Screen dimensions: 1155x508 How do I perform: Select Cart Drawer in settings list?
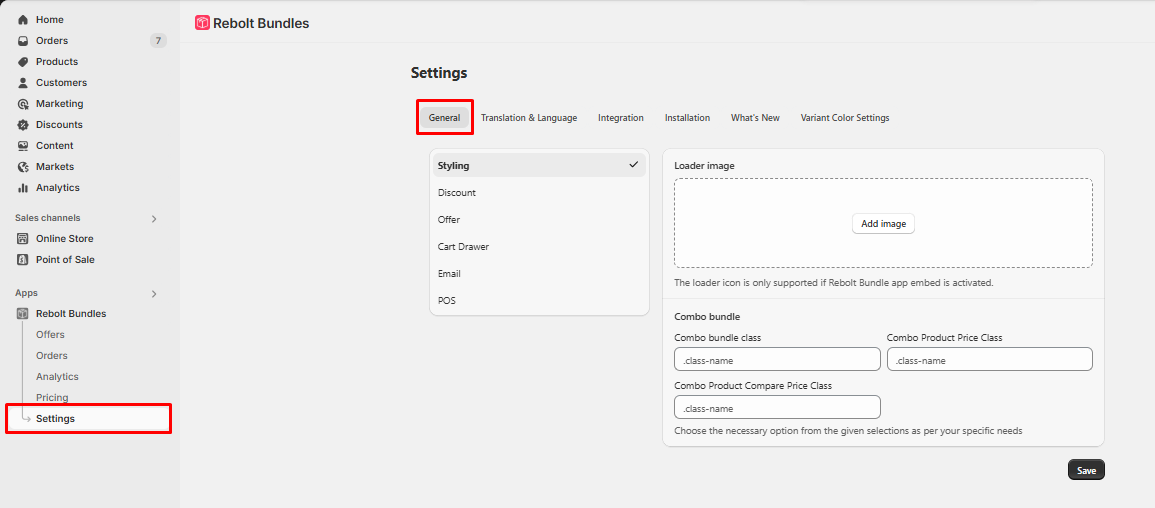pos(539,247)
